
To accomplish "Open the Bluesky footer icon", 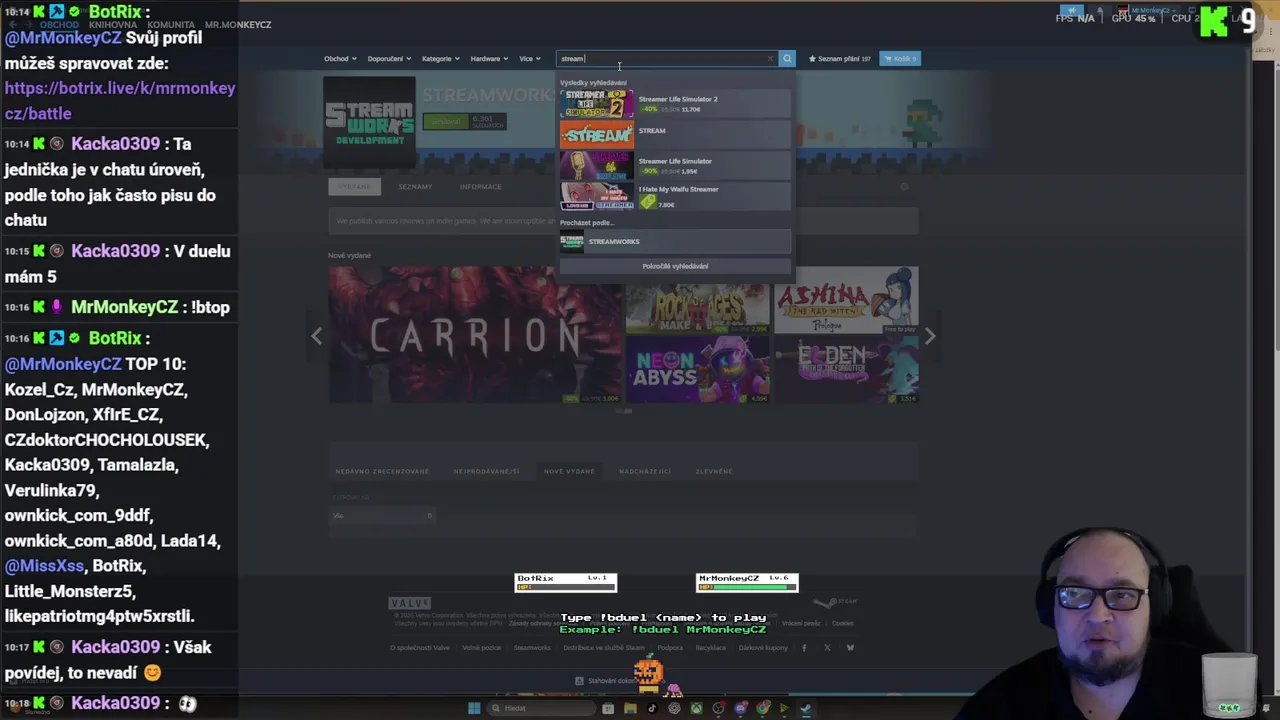I will coord(850,648).
